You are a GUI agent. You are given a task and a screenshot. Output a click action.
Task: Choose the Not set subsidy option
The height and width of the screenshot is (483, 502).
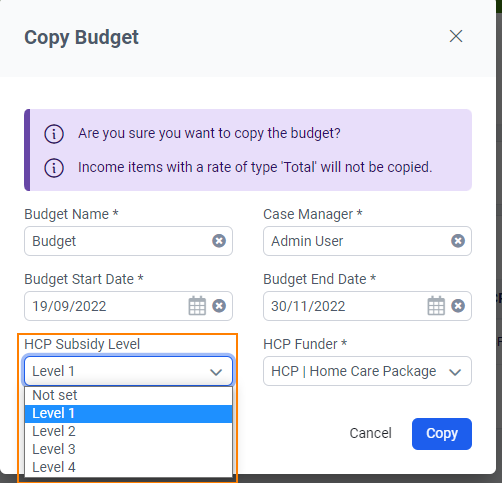(128, 396)
